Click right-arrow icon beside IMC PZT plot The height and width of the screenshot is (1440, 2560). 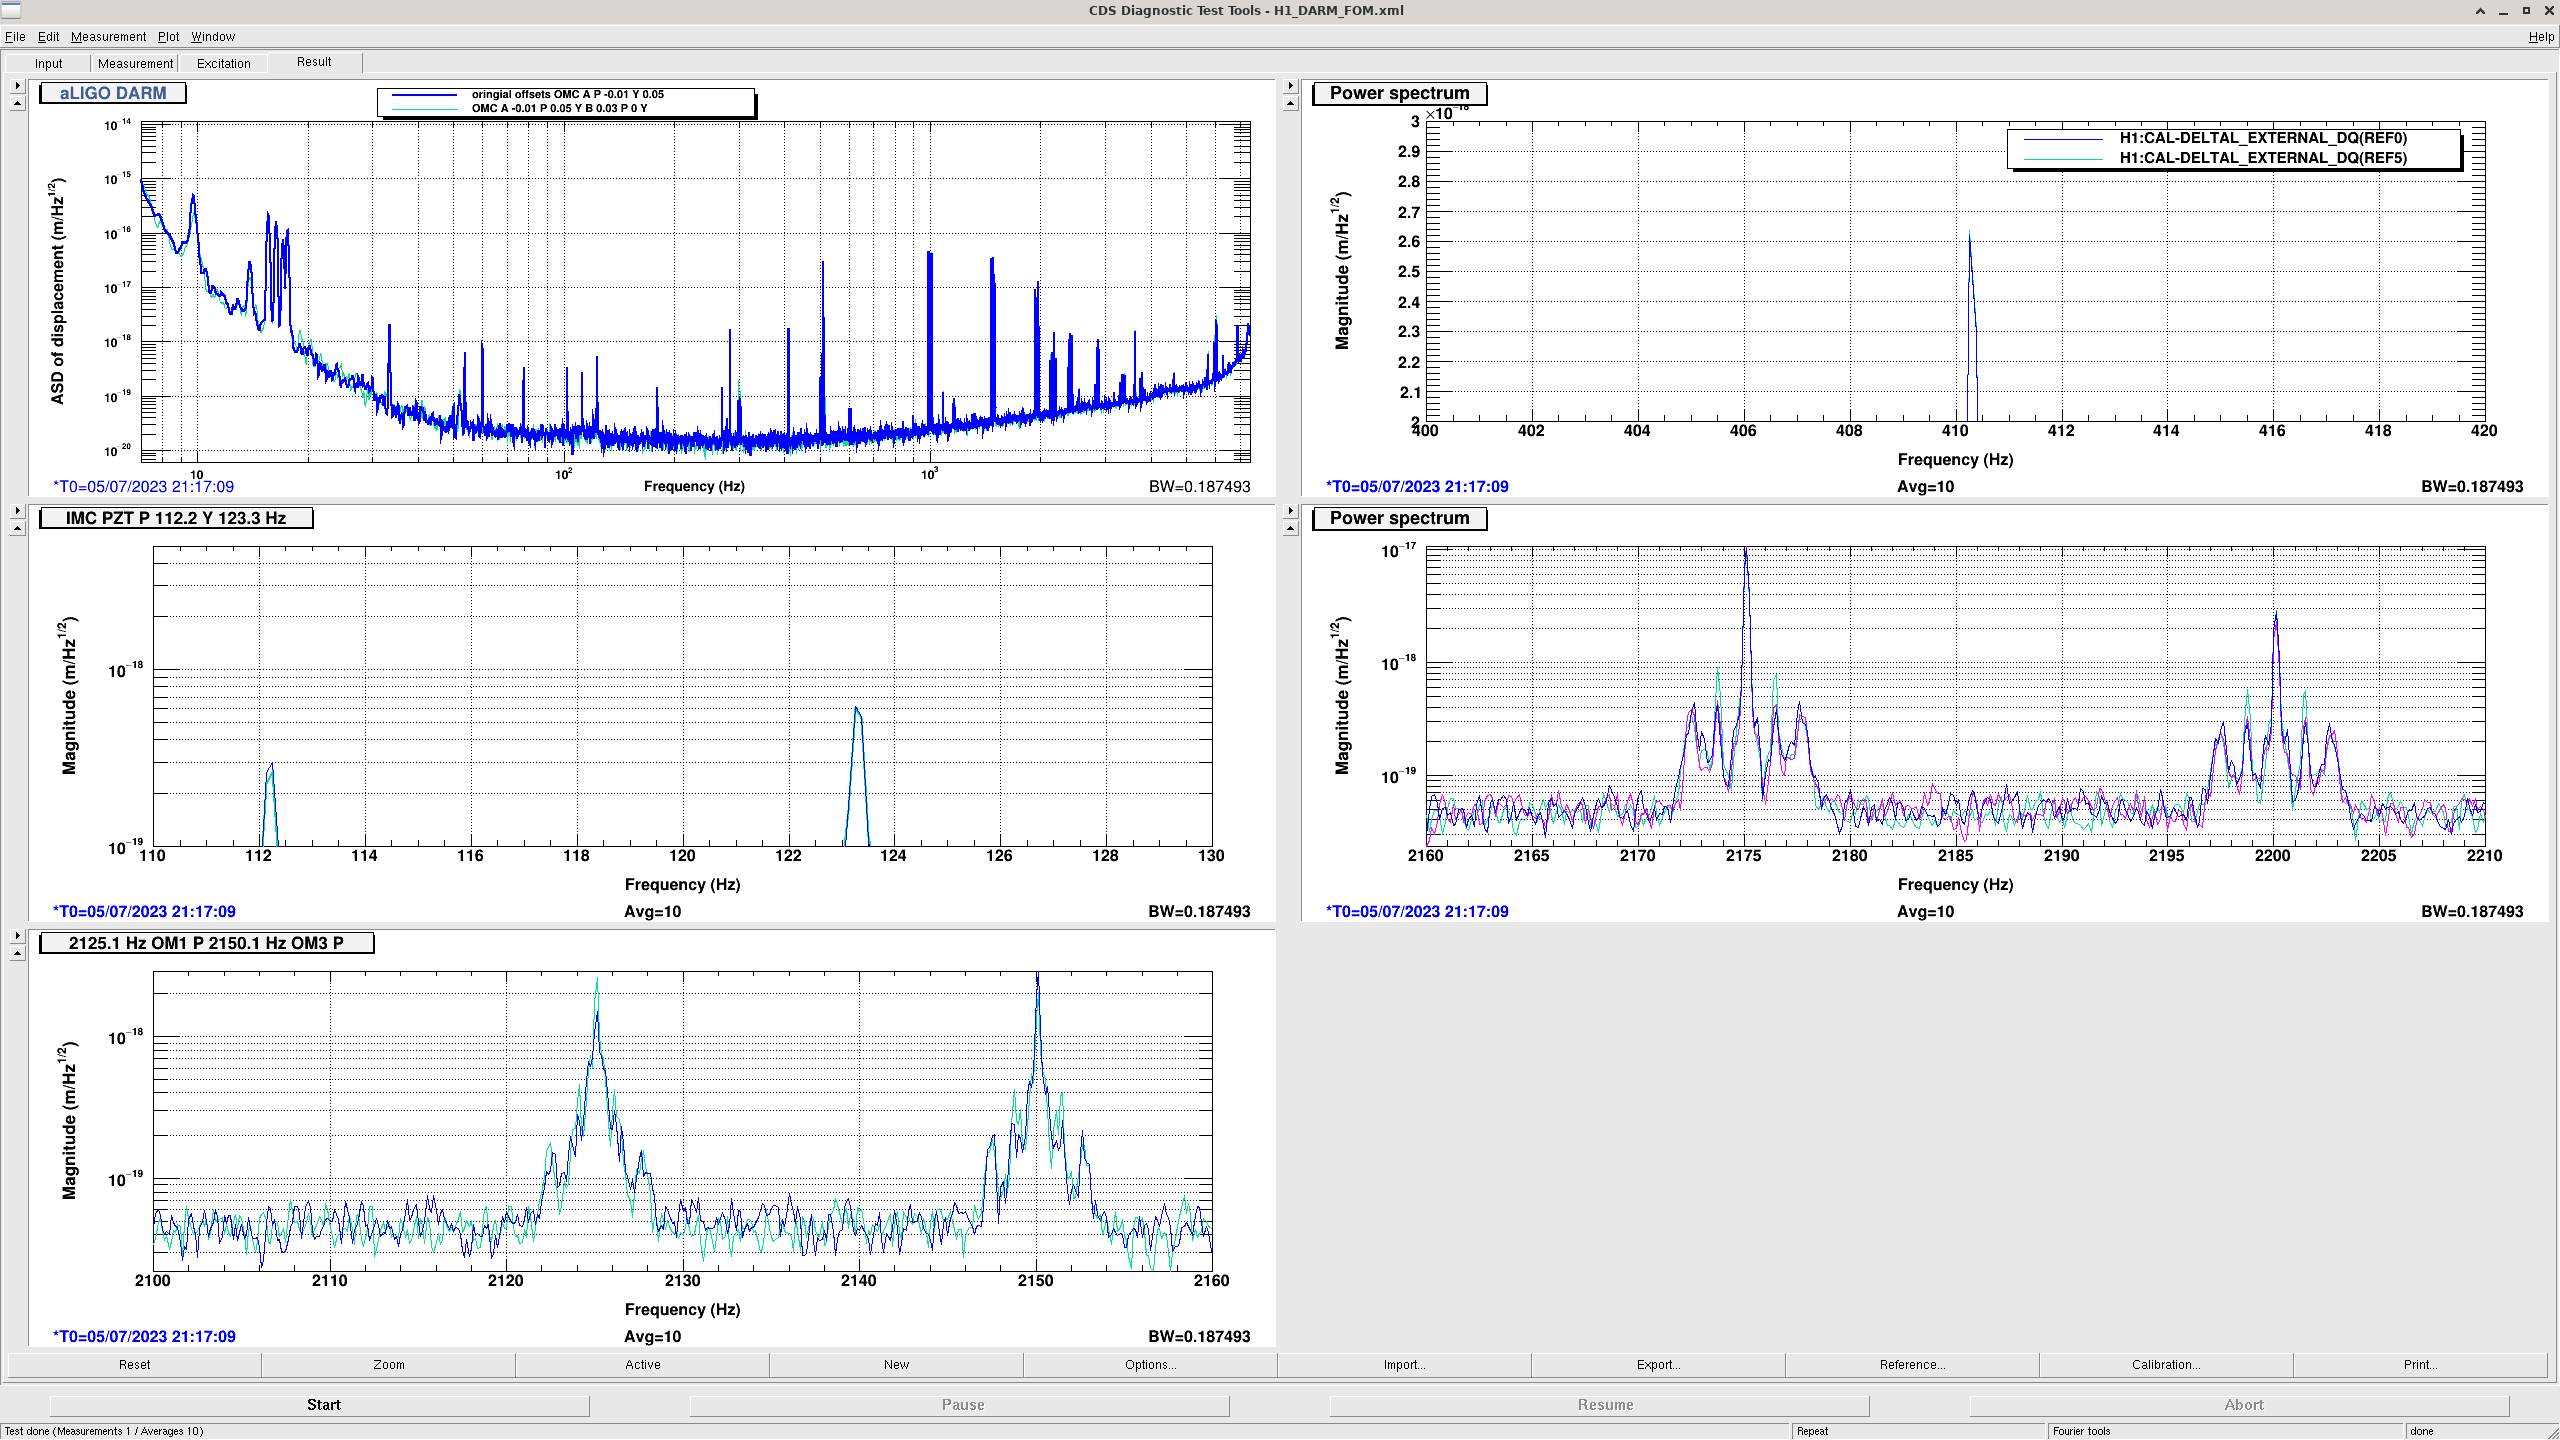point(17,511)
